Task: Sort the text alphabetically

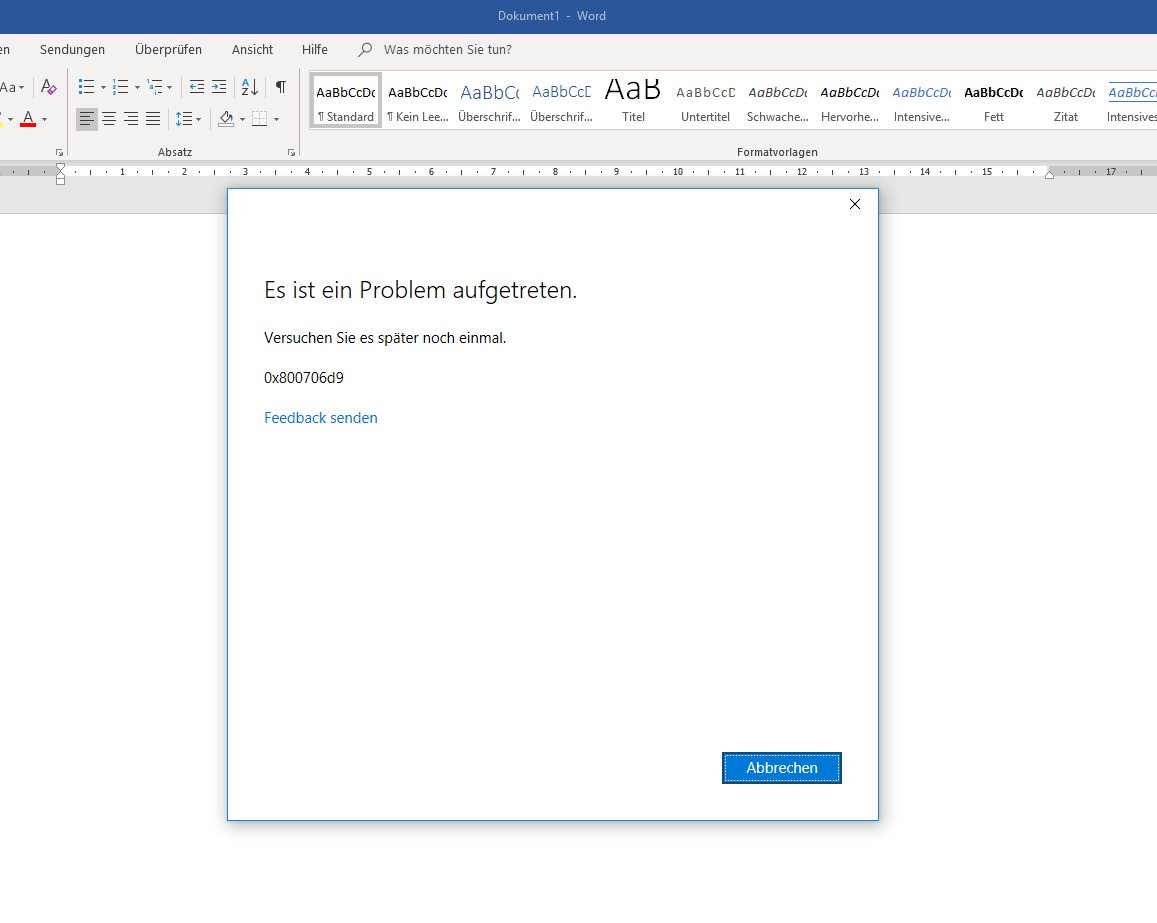Action: [x=250, y=87]
